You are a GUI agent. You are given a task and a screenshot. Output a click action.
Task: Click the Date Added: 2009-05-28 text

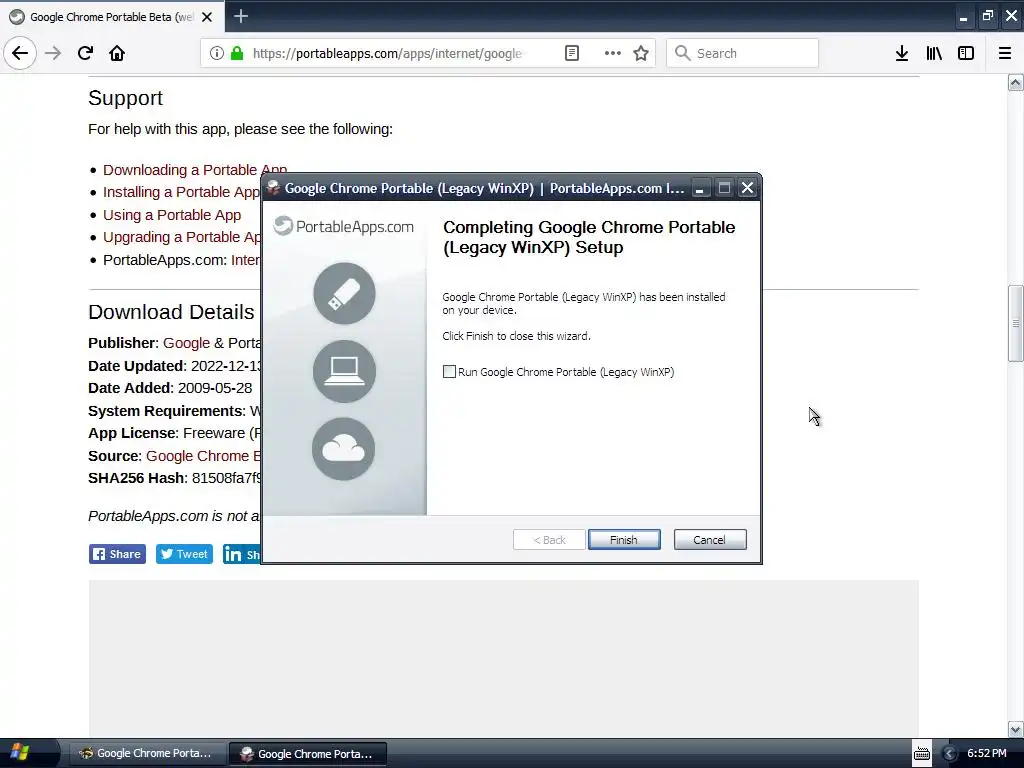click(x=170, y=388)
